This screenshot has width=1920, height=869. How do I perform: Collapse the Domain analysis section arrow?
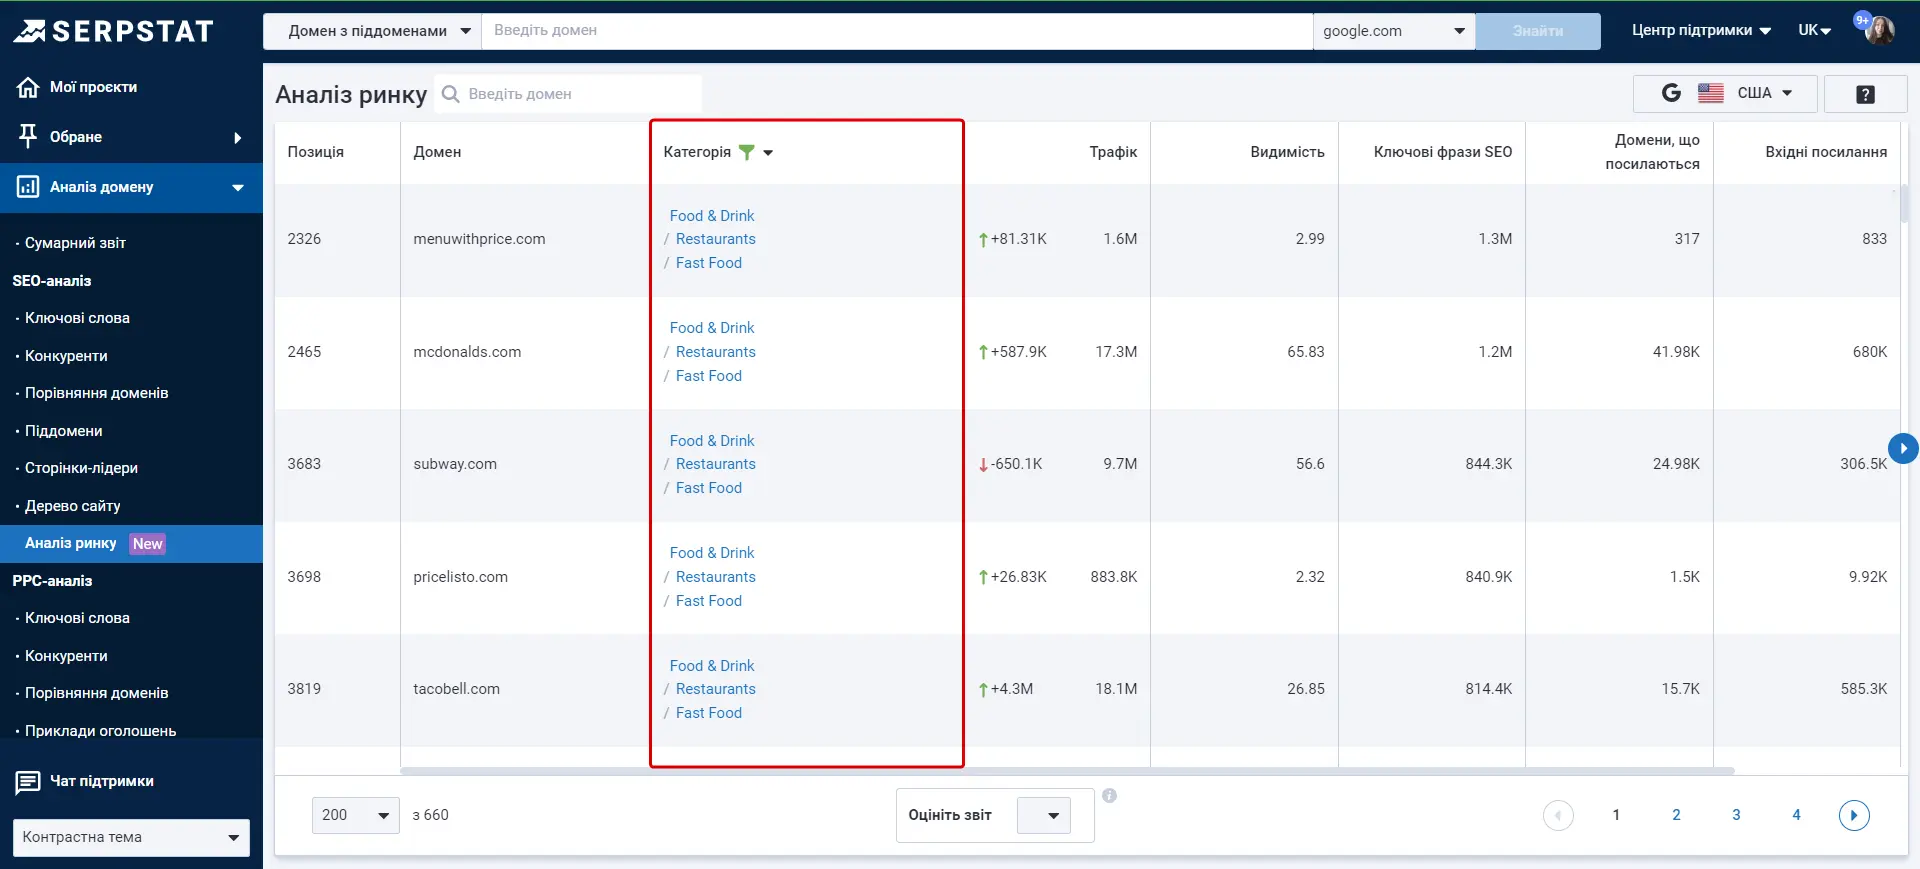(237, 188)
